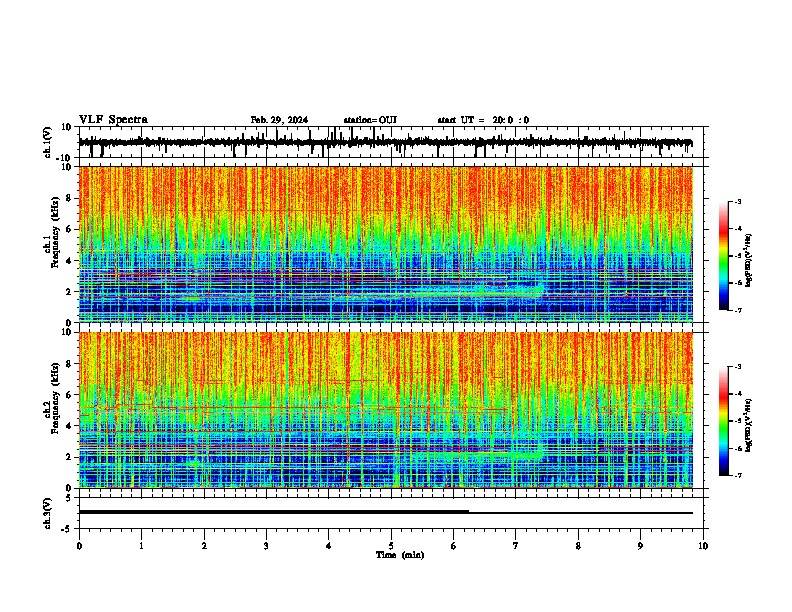The width and height of the screenshot is (792, 612).
Task: Click the time axis tick label "10"
Action: pos(703,546)
